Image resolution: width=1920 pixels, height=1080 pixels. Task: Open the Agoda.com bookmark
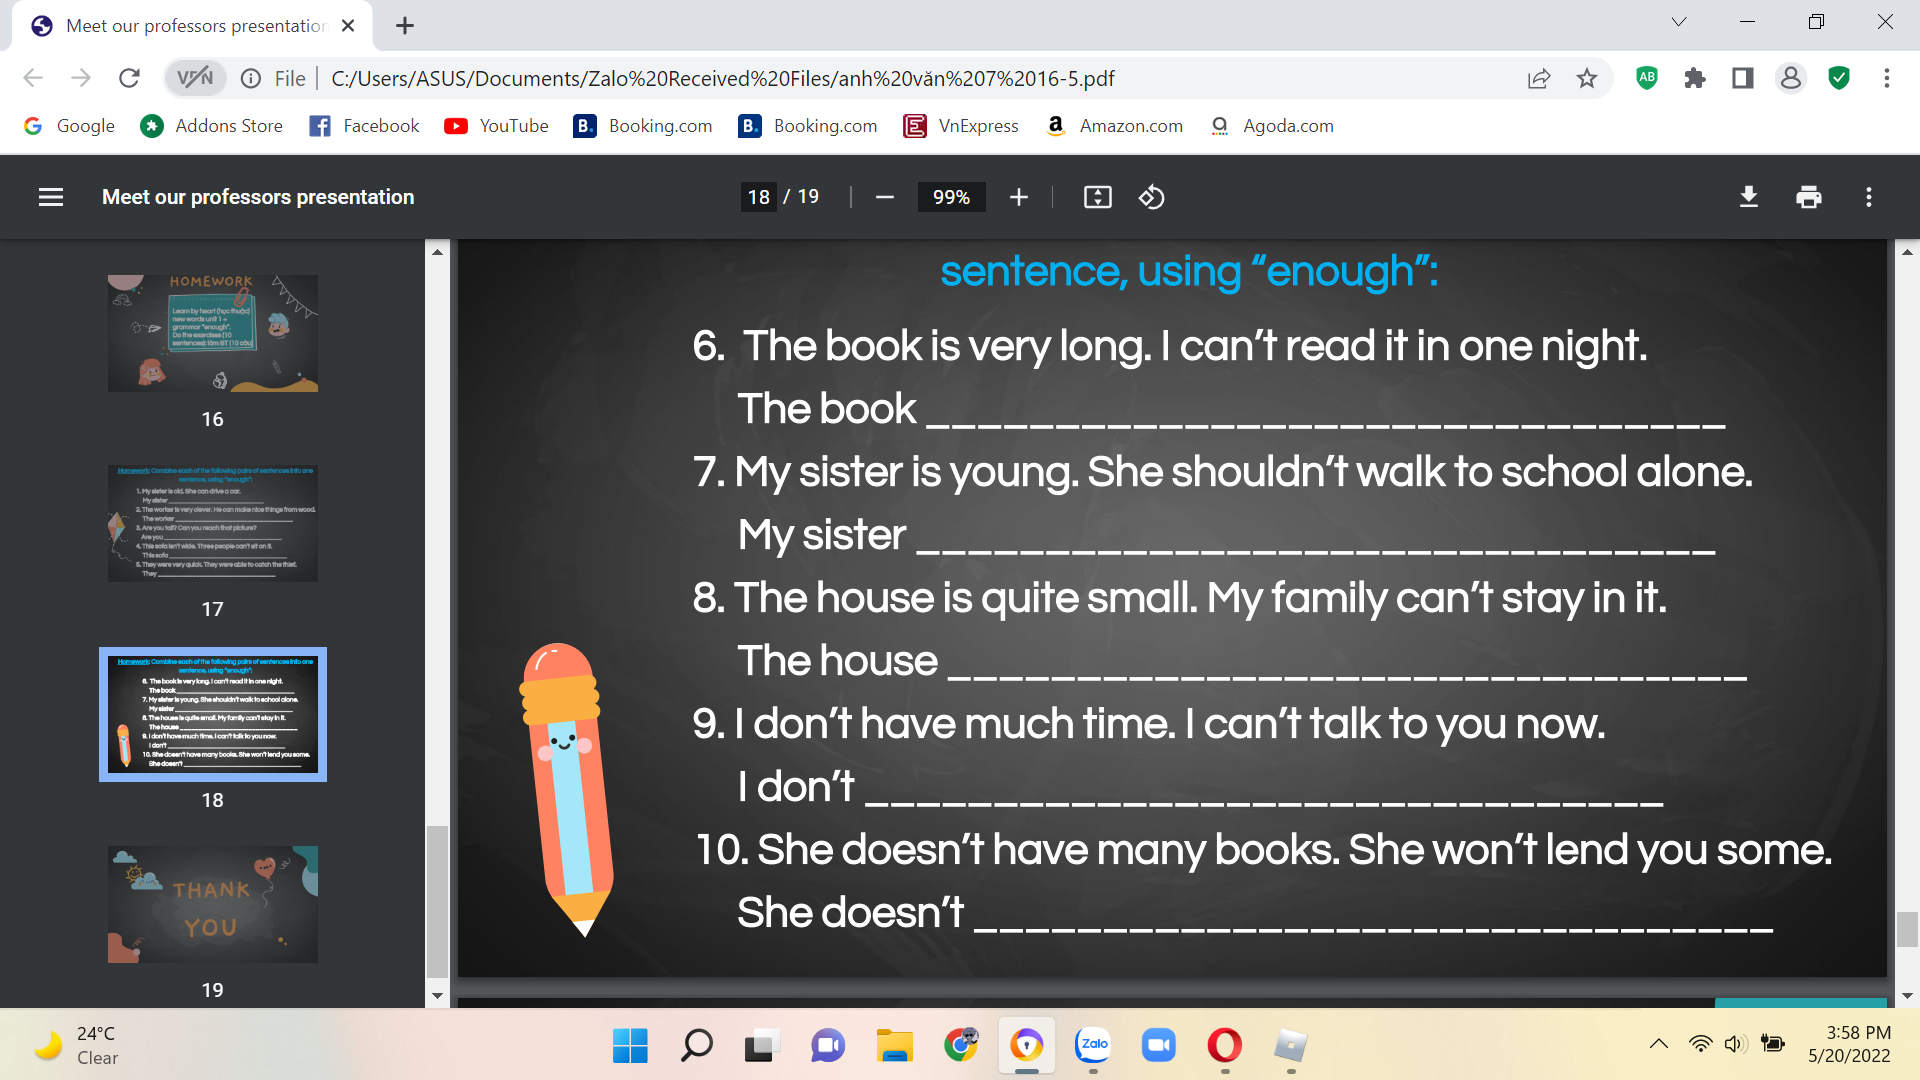point(1271,126)
